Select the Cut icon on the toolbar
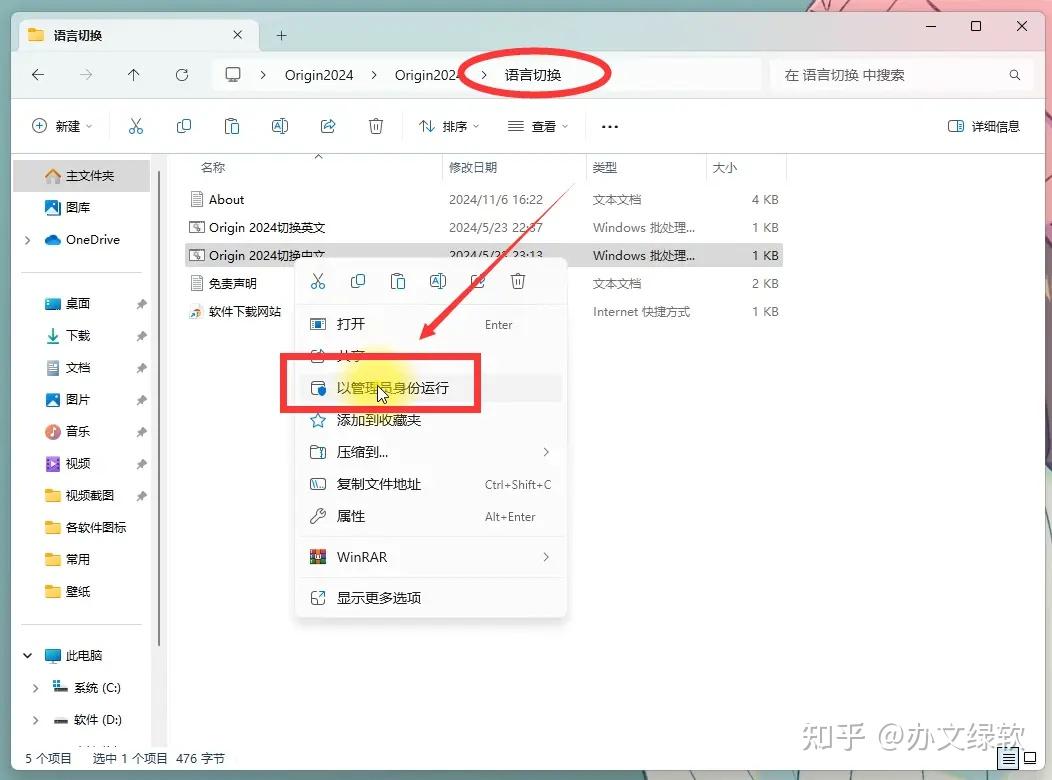The width and height of the screenshot is (1052, 780). (136, 126)
